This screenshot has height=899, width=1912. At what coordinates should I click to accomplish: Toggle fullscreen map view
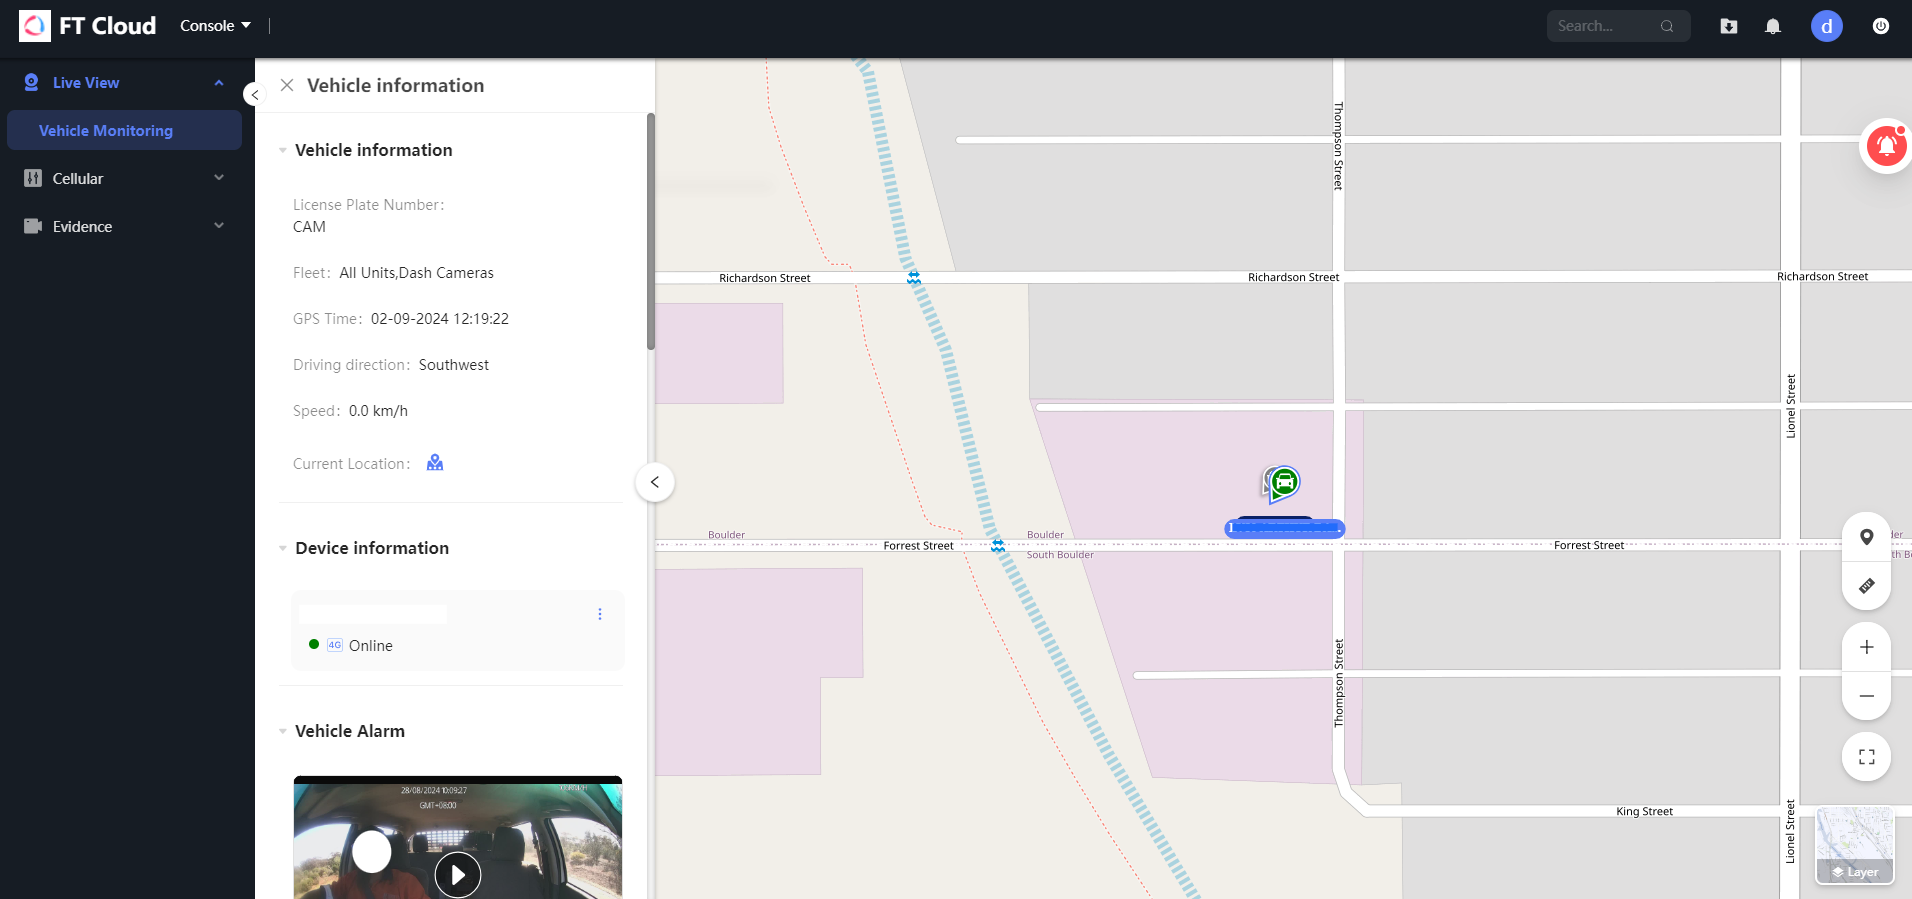tap(1866, 757)
